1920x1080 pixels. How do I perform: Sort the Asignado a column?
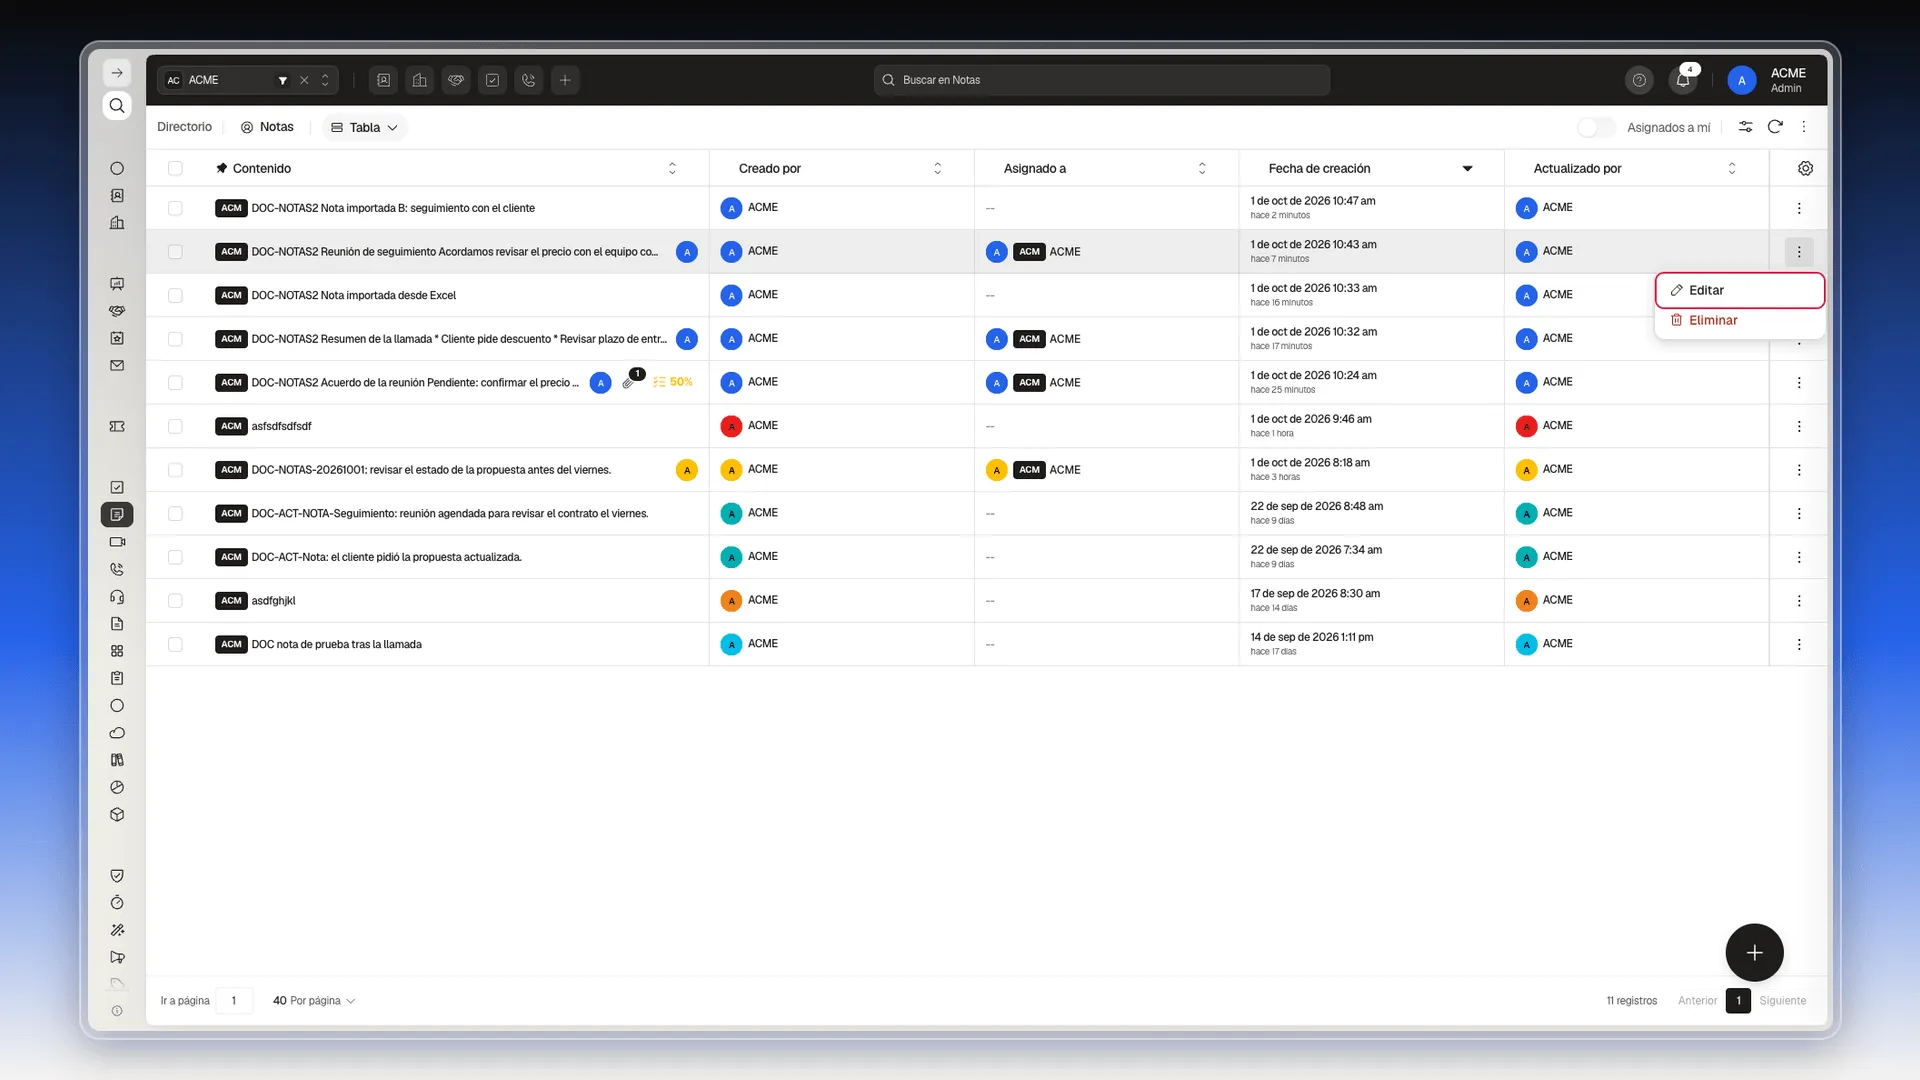pos(1202,168)
